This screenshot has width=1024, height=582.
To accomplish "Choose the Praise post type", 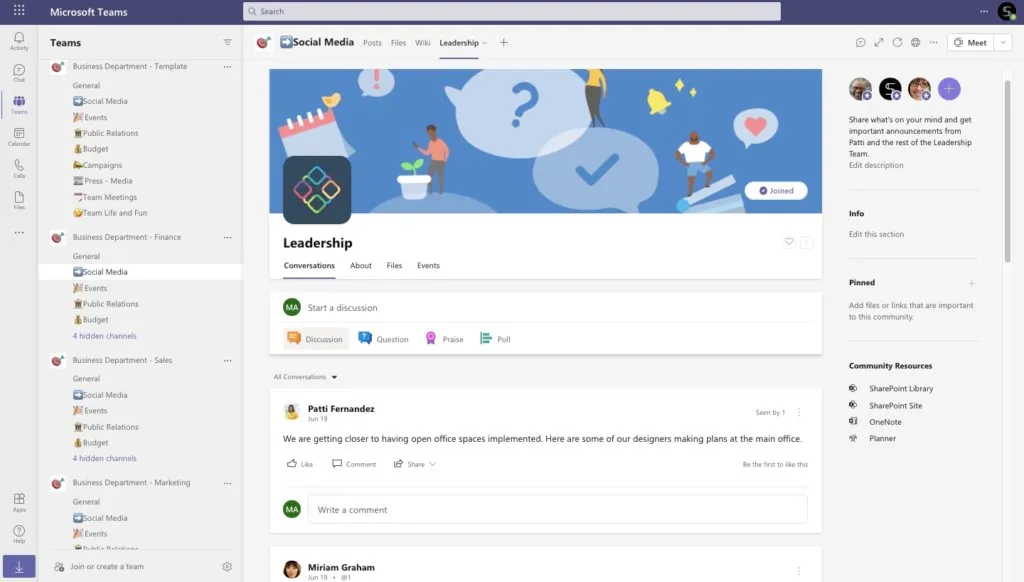I will [445, 339].
